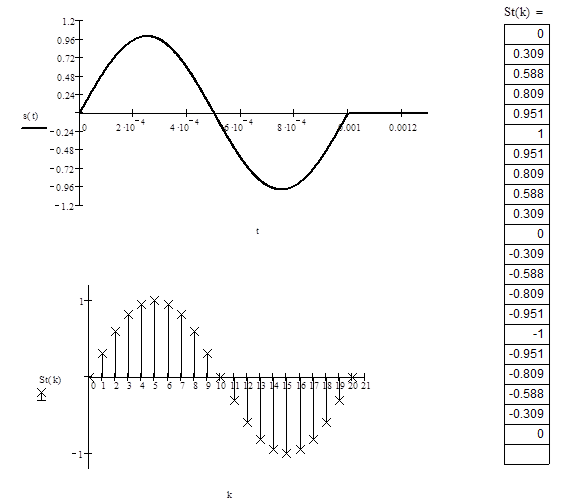The width and height of the screenshot is (568, 500).
Task: Click the cross marker at k=20
Action: (x=352, y=377)
